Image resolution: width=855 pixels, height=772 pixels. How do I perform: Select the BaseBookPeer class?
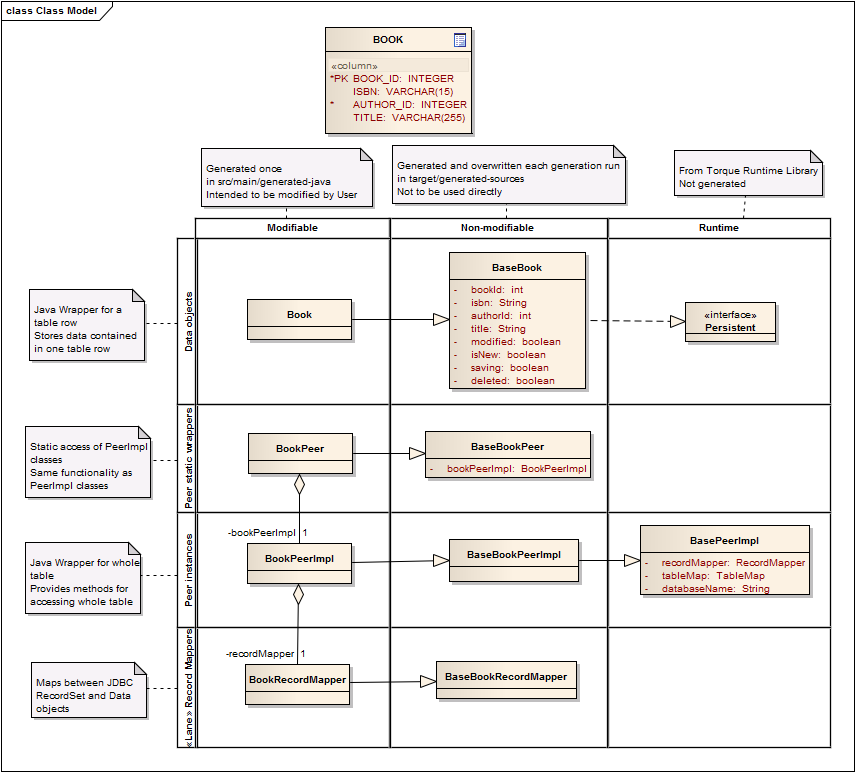point(507,447)
